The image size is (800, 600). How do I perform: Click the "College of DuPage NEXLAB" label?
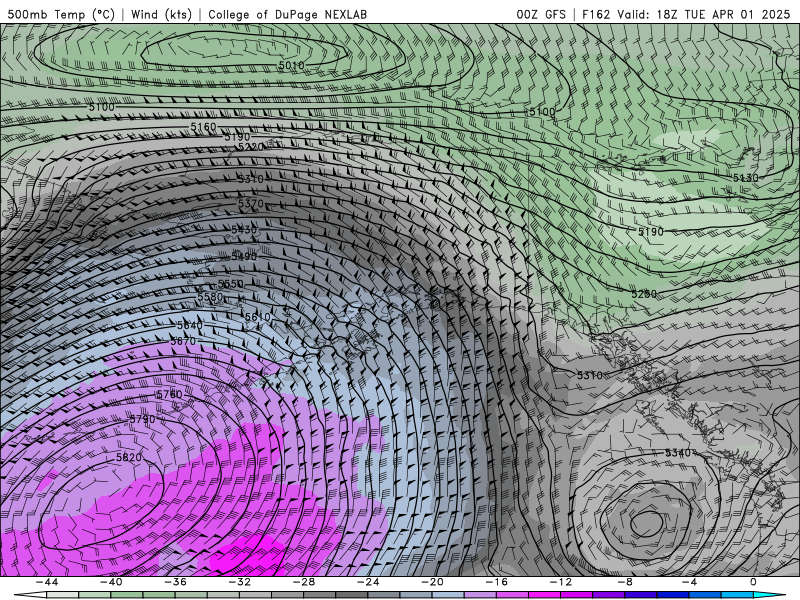pos(287,14)
